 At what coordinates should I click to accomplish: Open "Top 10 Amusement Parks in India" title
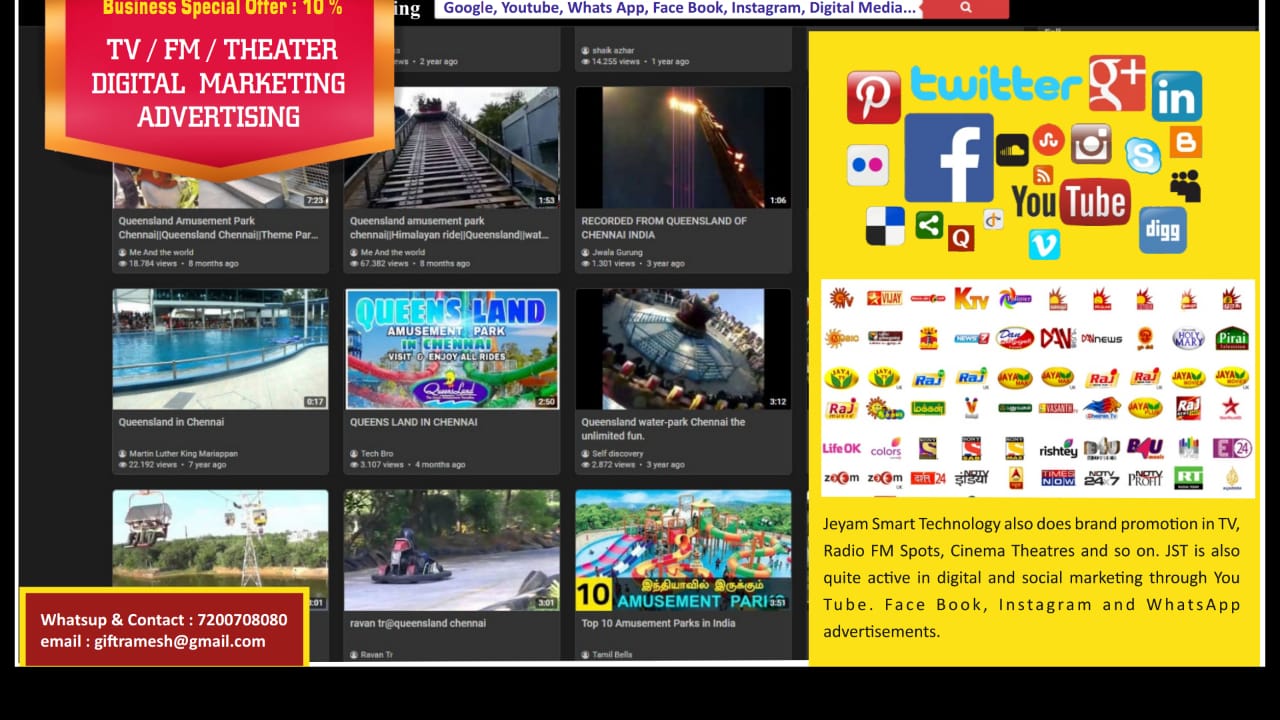(x=658, y=623)
